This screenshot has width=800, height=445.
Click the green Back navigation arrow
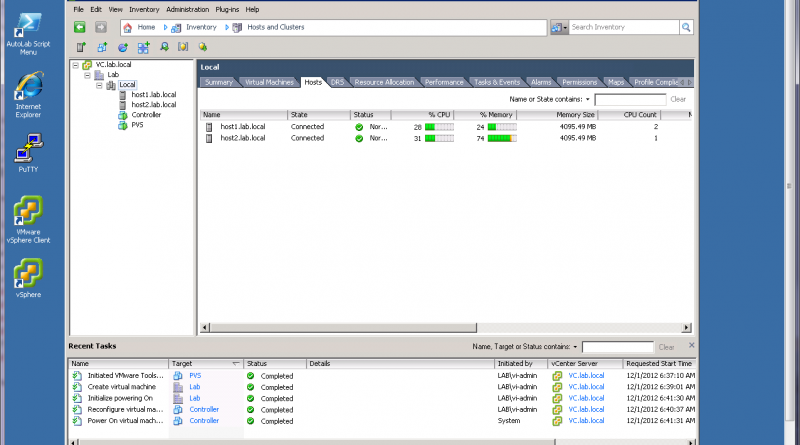(80, 28)
